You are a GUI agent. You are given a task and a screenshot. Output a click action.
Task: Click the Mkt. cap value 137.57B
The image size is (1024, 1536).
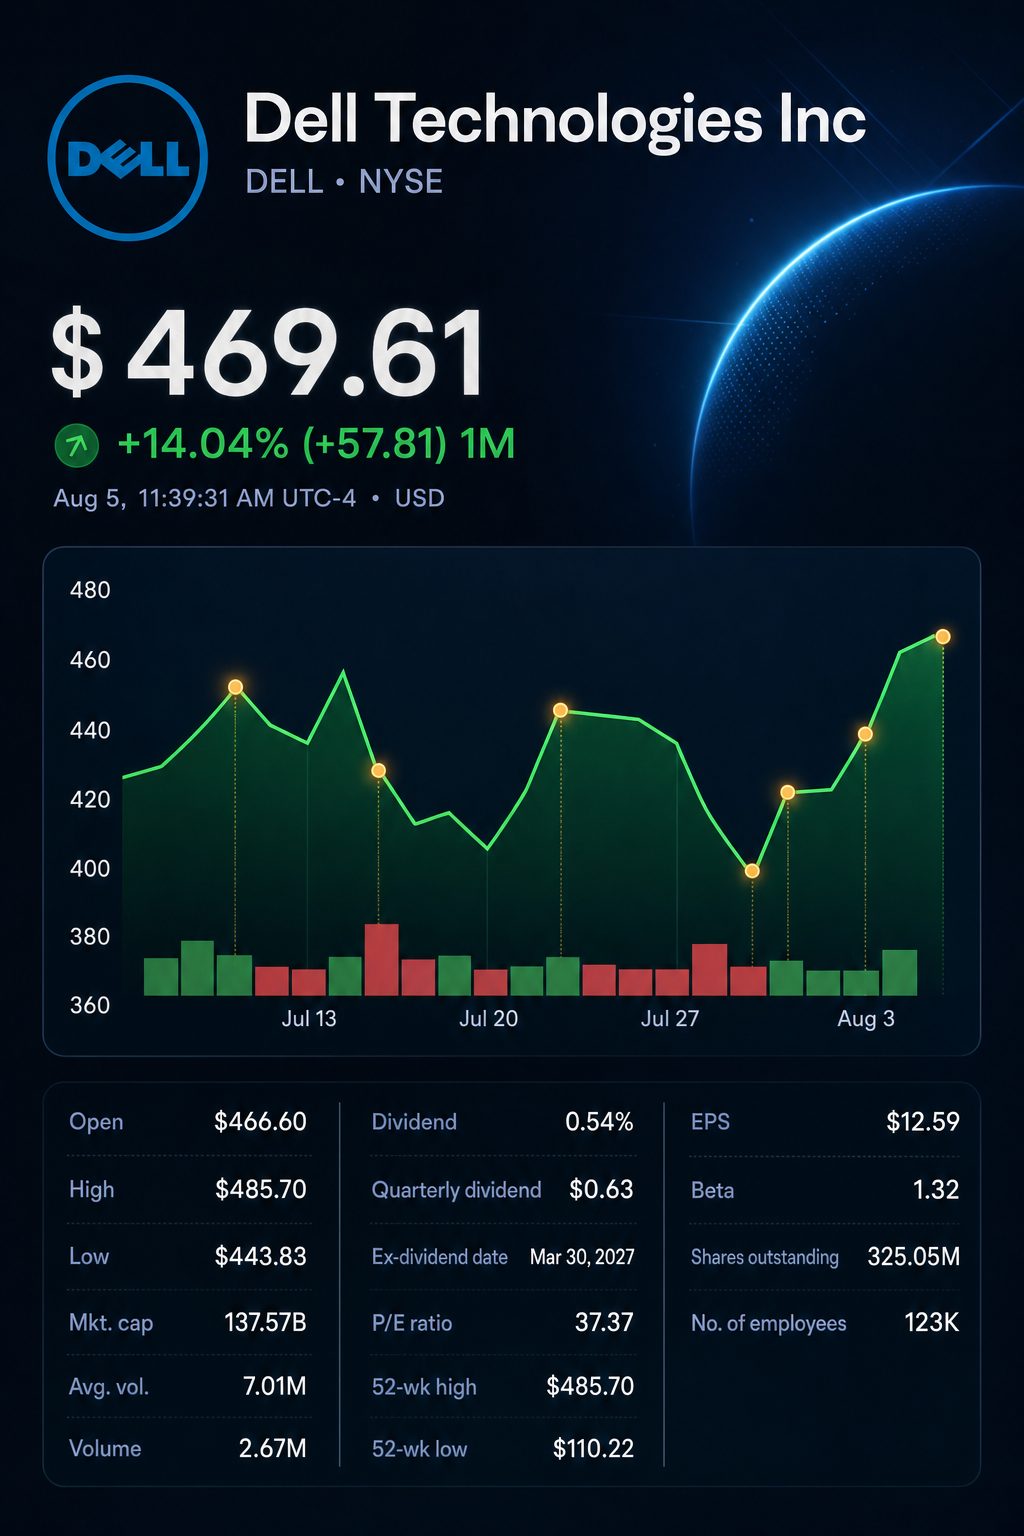(x=265, y=1323)
